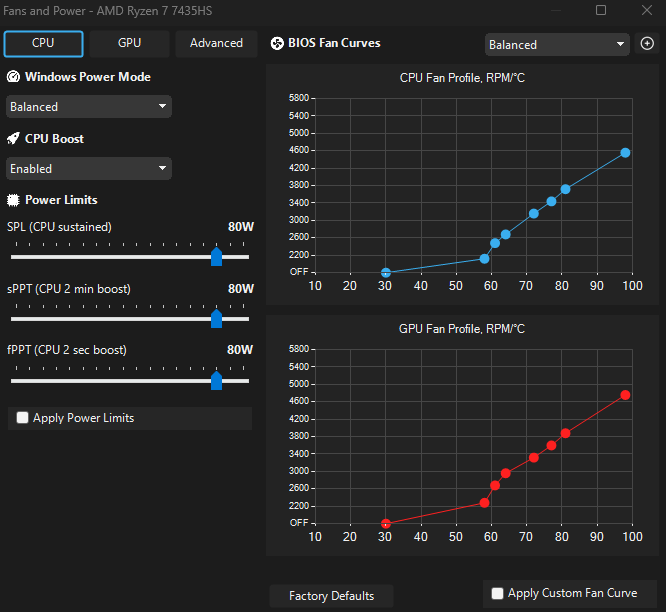The image size is (666, 612).
Task: Select the highest red GPU fan curve point
Action: (x=625, y=395)
